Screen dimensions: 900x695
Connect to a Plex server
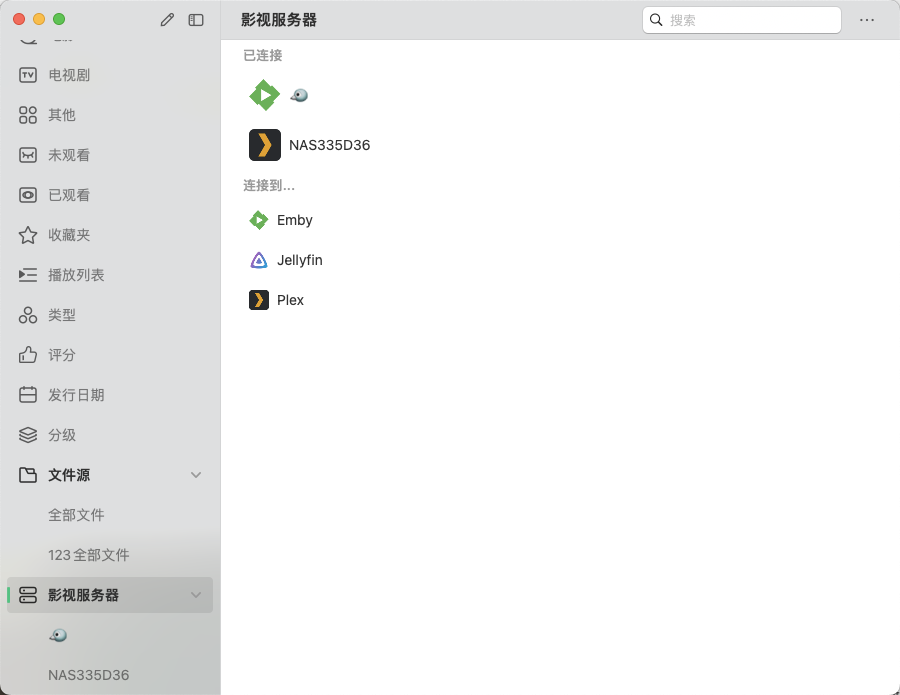pos(290,300)
